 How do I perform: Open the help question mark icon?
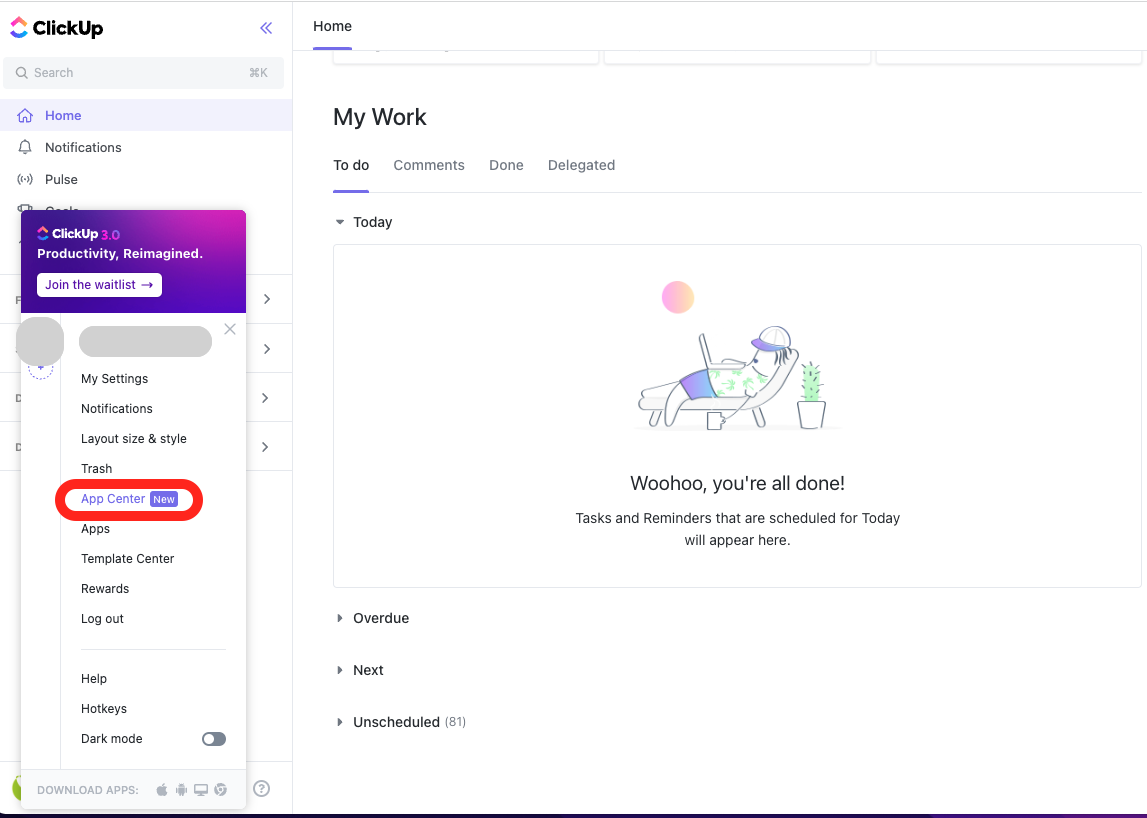pos(261,788)
